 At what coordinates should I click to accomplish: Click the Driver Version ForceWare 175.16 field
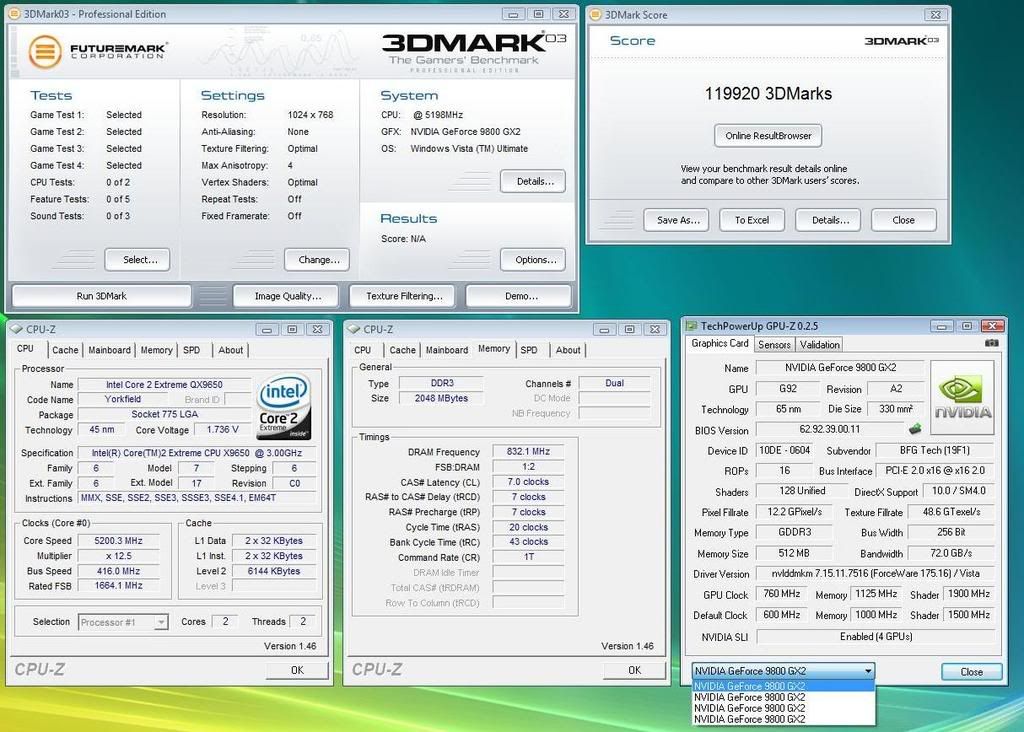(x=875, y=573)
